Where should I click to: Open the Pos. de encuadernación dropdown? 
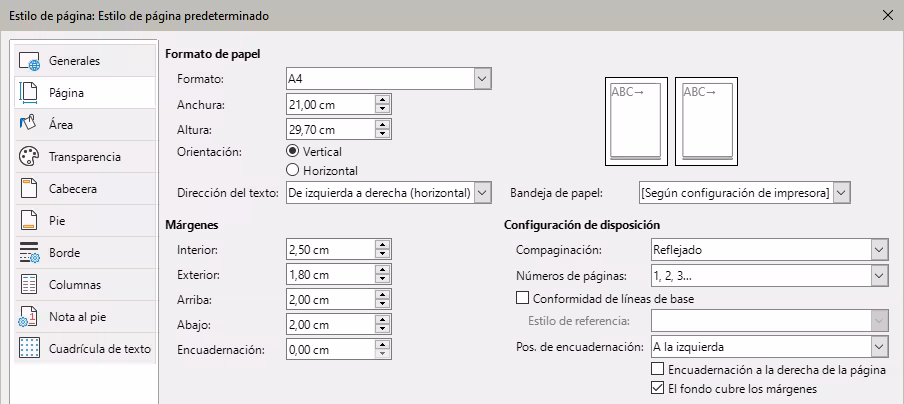point(879,347)
